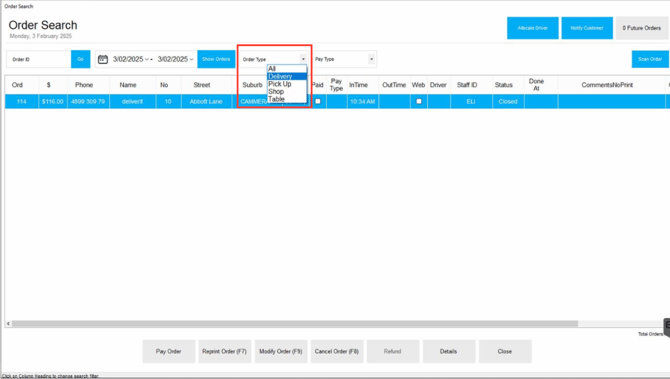Click Show Orders button

coord(216,59)
